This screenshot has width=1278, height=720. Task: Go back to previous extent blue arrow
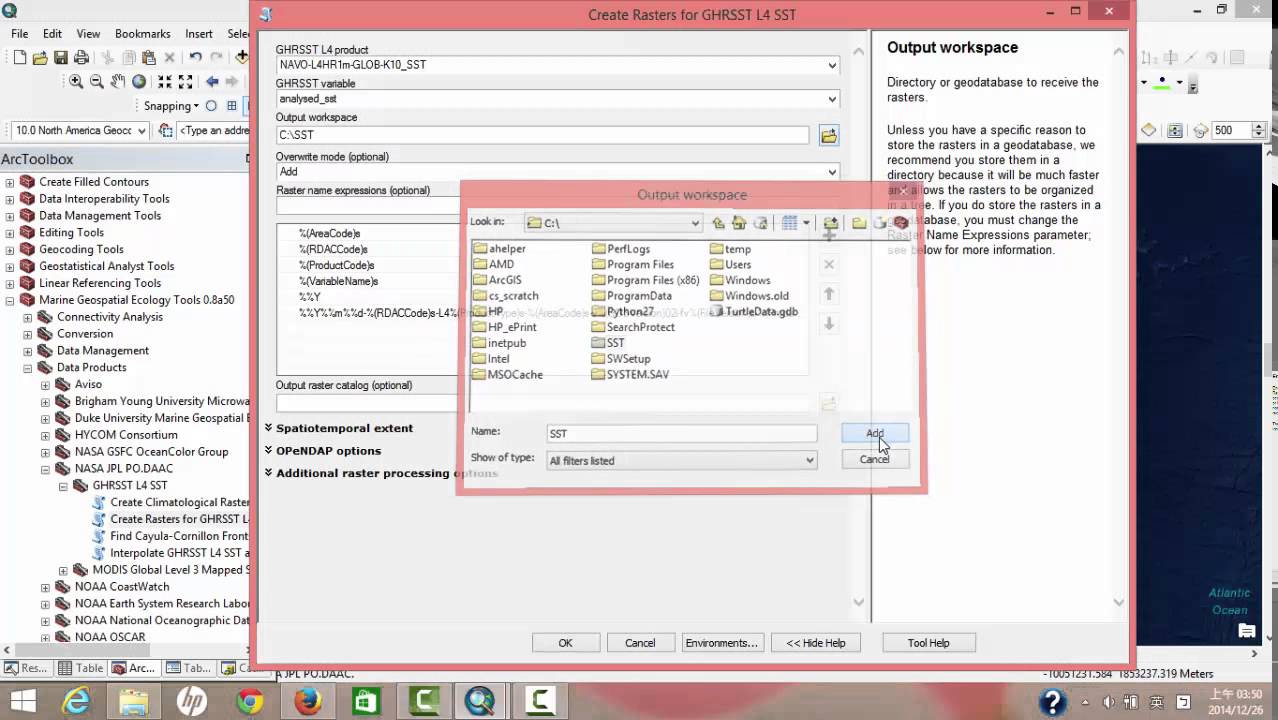coord(212,82)
